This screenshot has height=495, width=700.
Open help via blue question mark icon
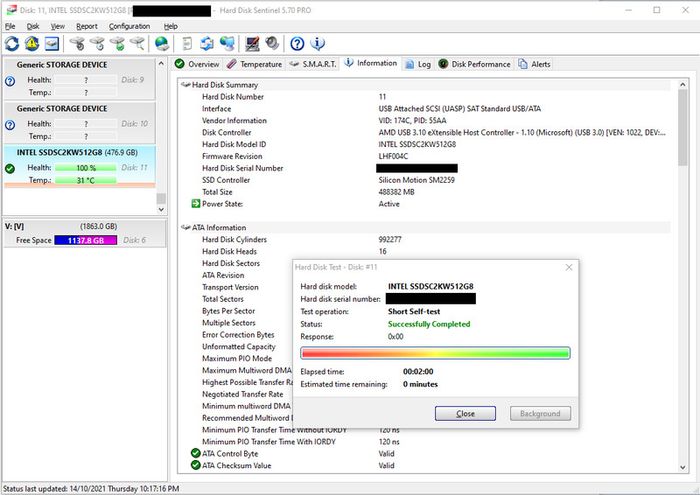297,43
